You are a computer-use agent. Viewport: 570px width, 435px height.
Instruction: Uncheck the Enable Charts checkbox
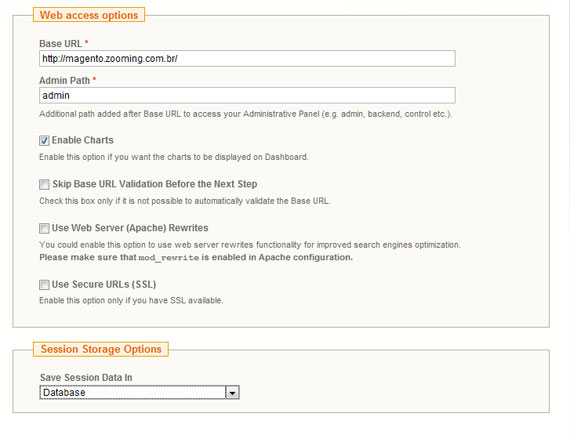pyautogui.click(x=44, y=140)
